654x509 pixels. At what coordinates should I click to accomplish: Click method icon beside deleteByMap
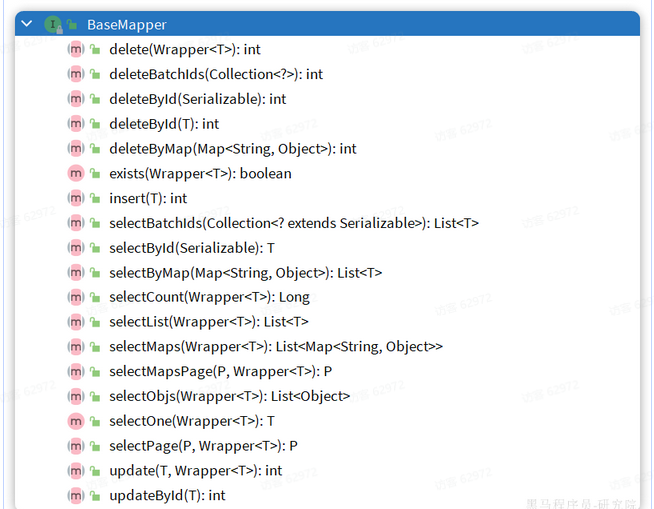pos(76,149)
